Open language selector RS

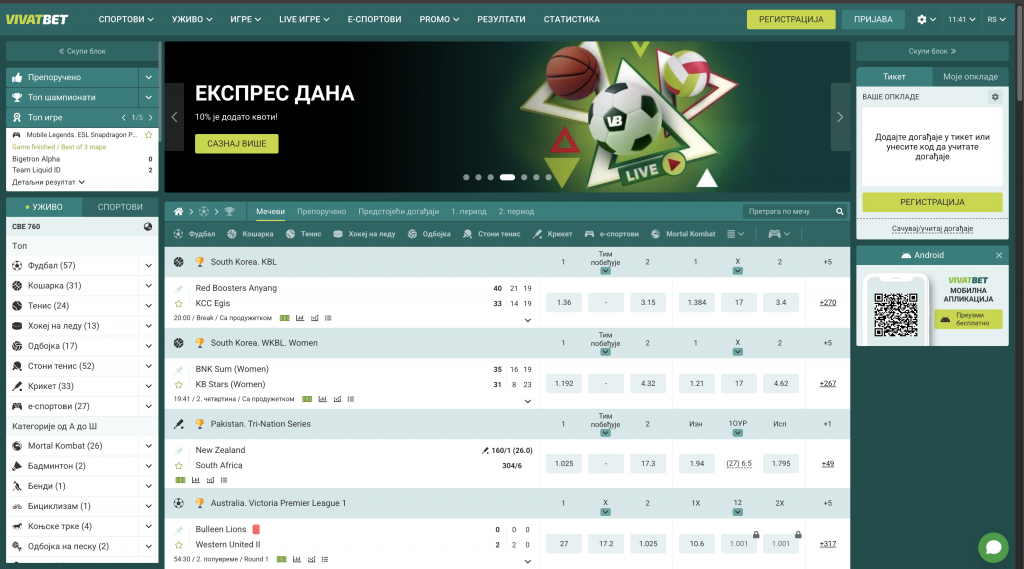click(996, 20)
